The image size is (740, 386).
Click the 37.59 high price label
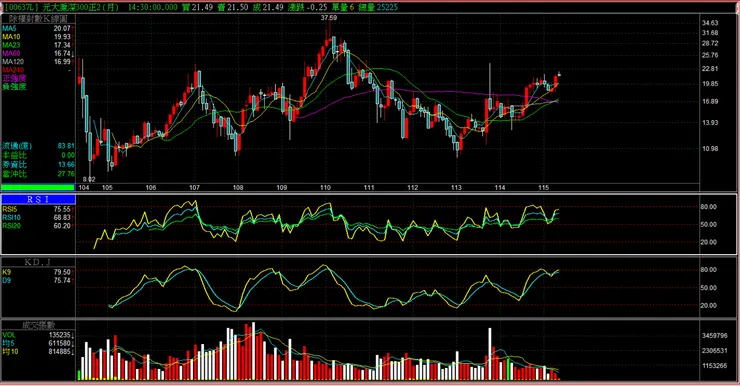tap(328, 18)
